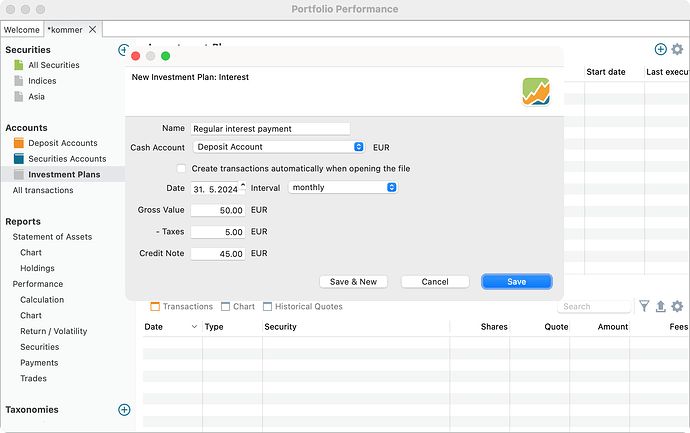Open Statement of Assets report
This screenshot has height=433, width=690.
click(52, 237)
